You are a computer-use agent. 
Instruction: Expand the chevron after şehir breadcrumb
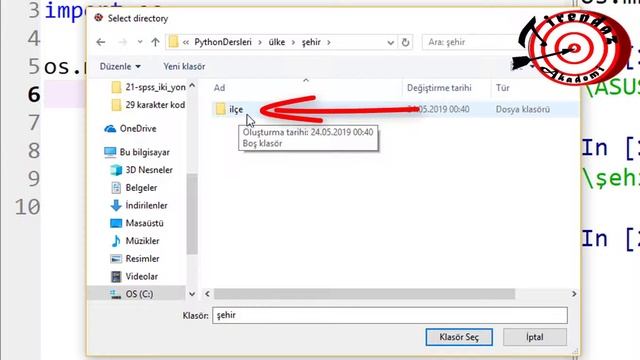point(329,42)
